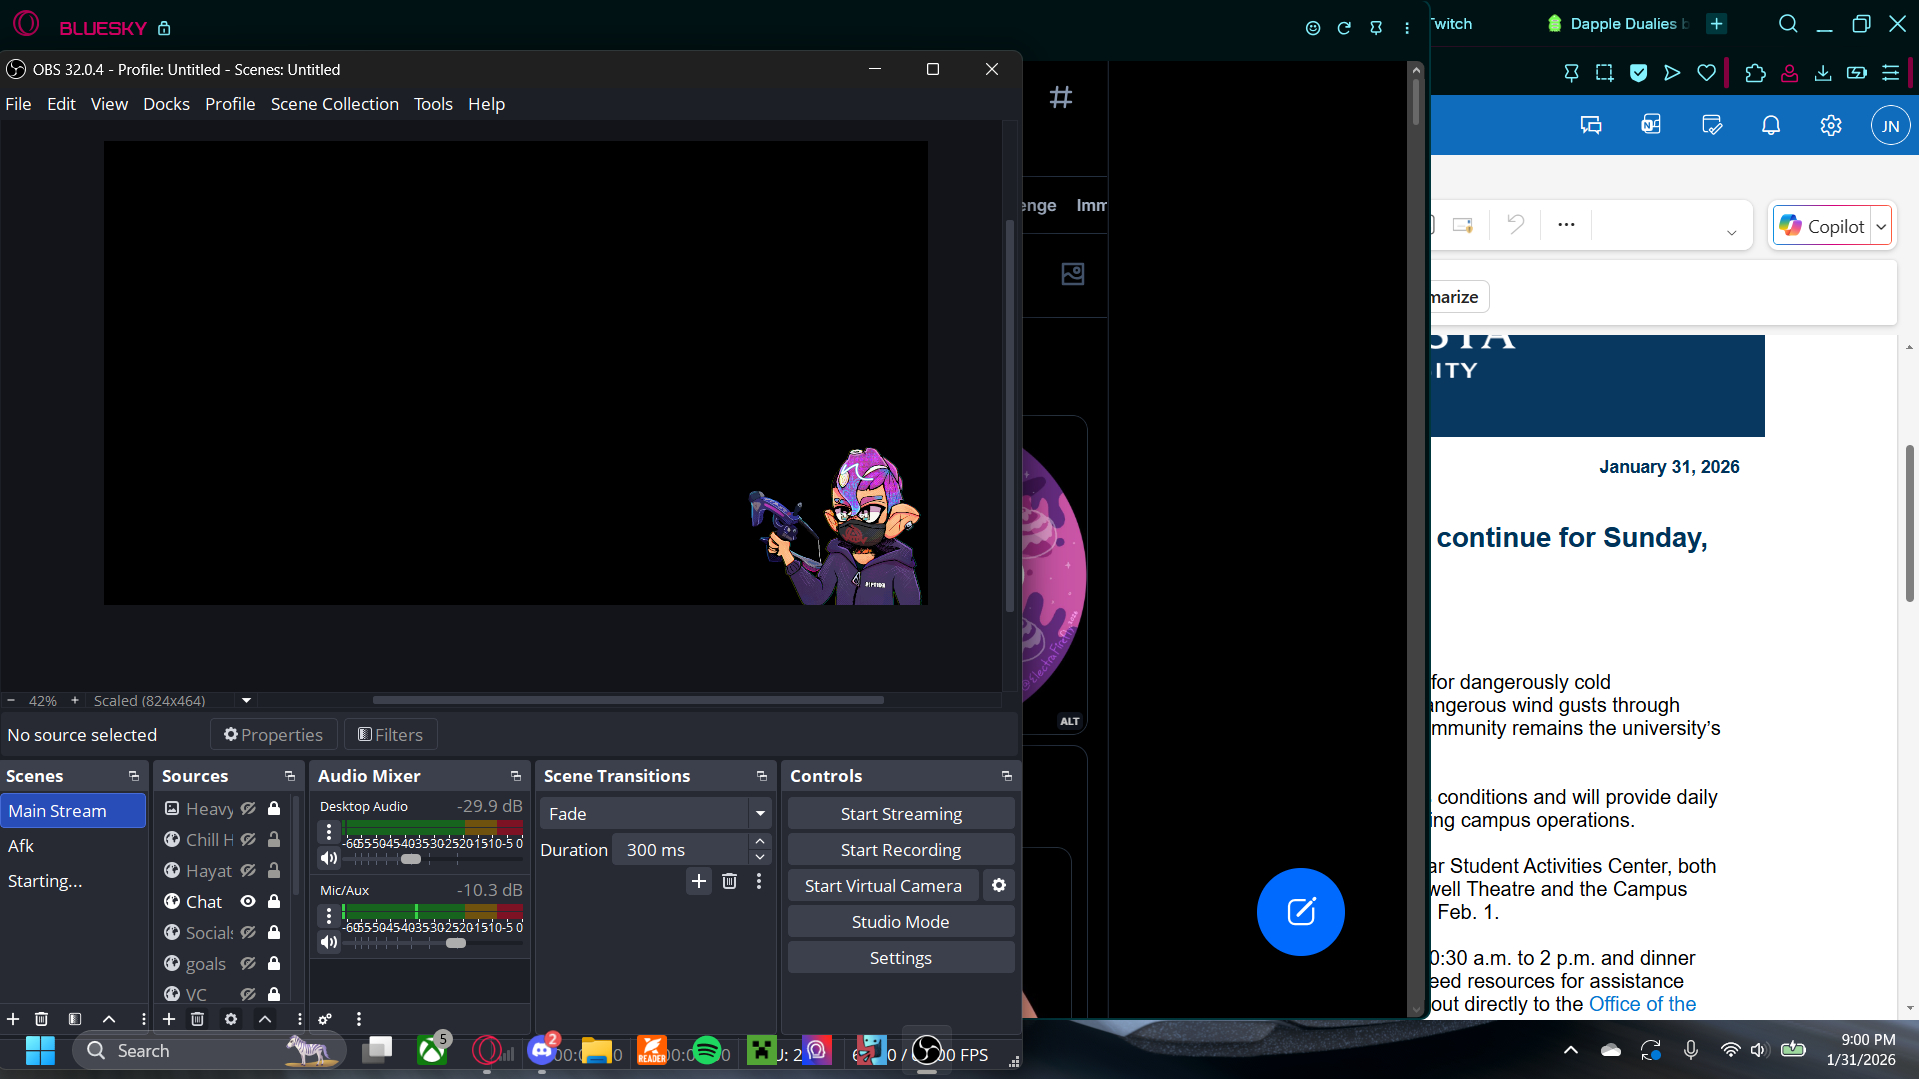Mute the Desktop Audio speaker icon
The width and height of the screenshot is (1919, 1079).
328,858
